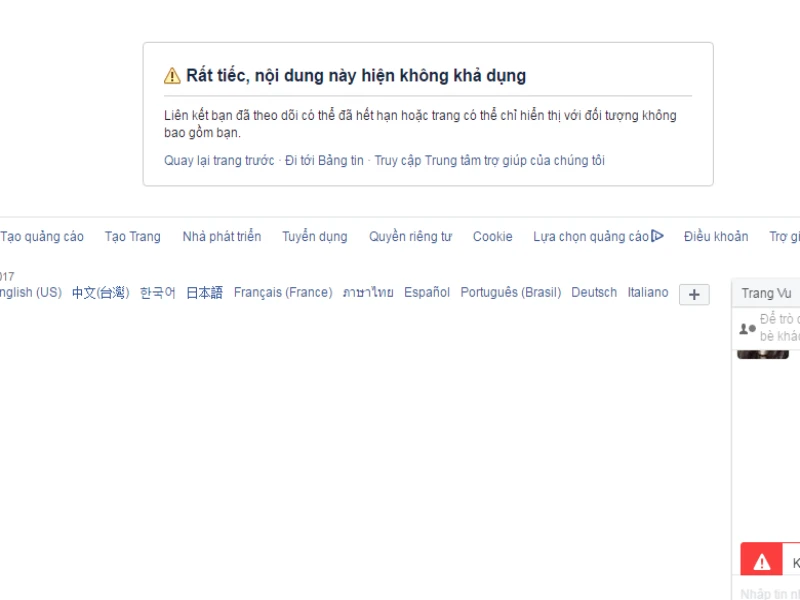Open the 'Tạo quảng cáo' footer link
This screenshot has height=600, width=800.
tap(42, 237)
